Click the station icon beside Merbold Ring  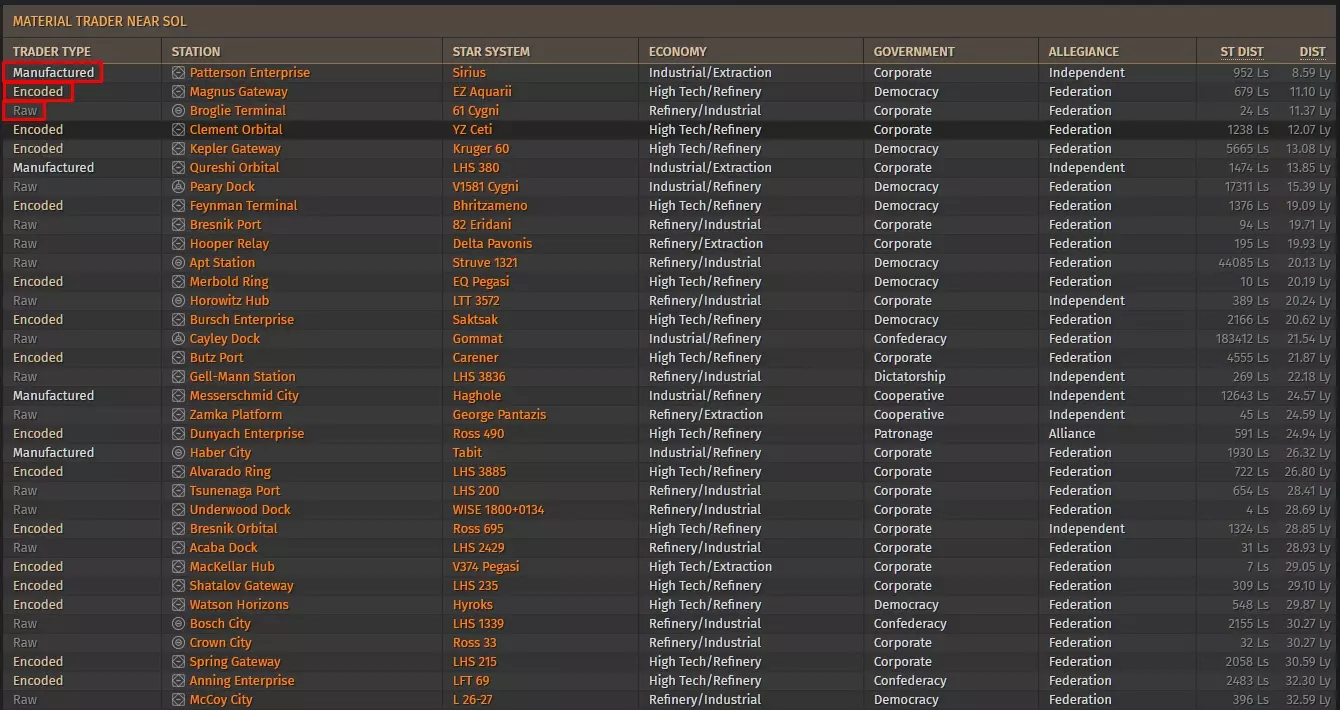[x=178, y=282]
